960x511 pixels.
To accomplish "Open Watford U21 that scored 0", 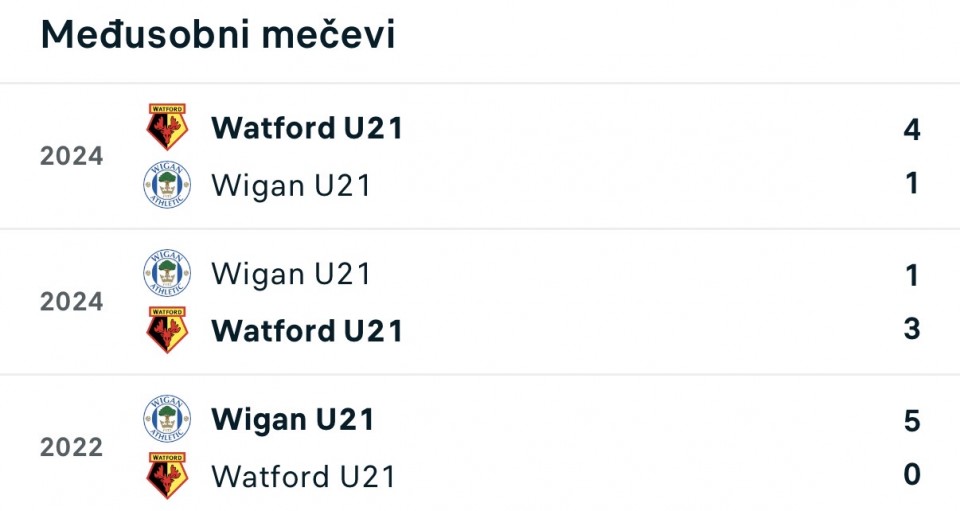I will [304, 476].
